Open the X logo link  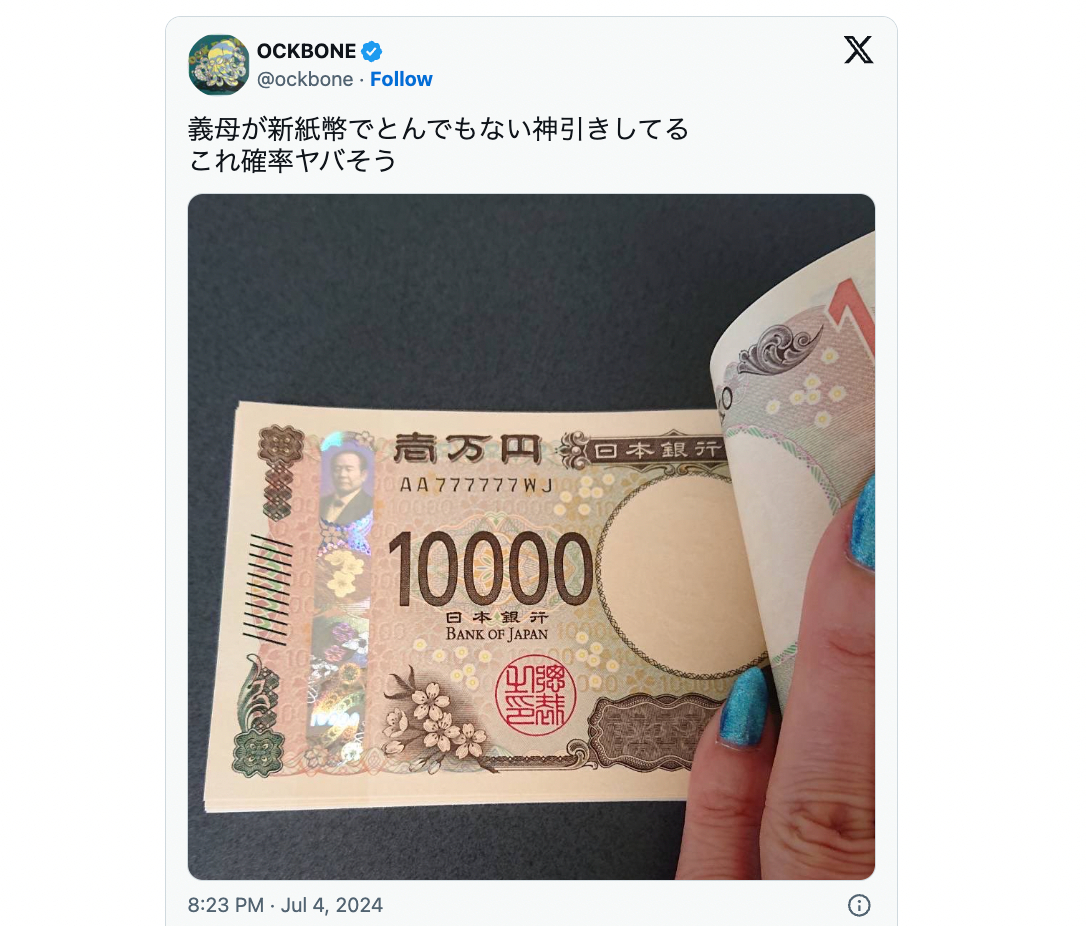pyautogui.click(x=858, y=50)
